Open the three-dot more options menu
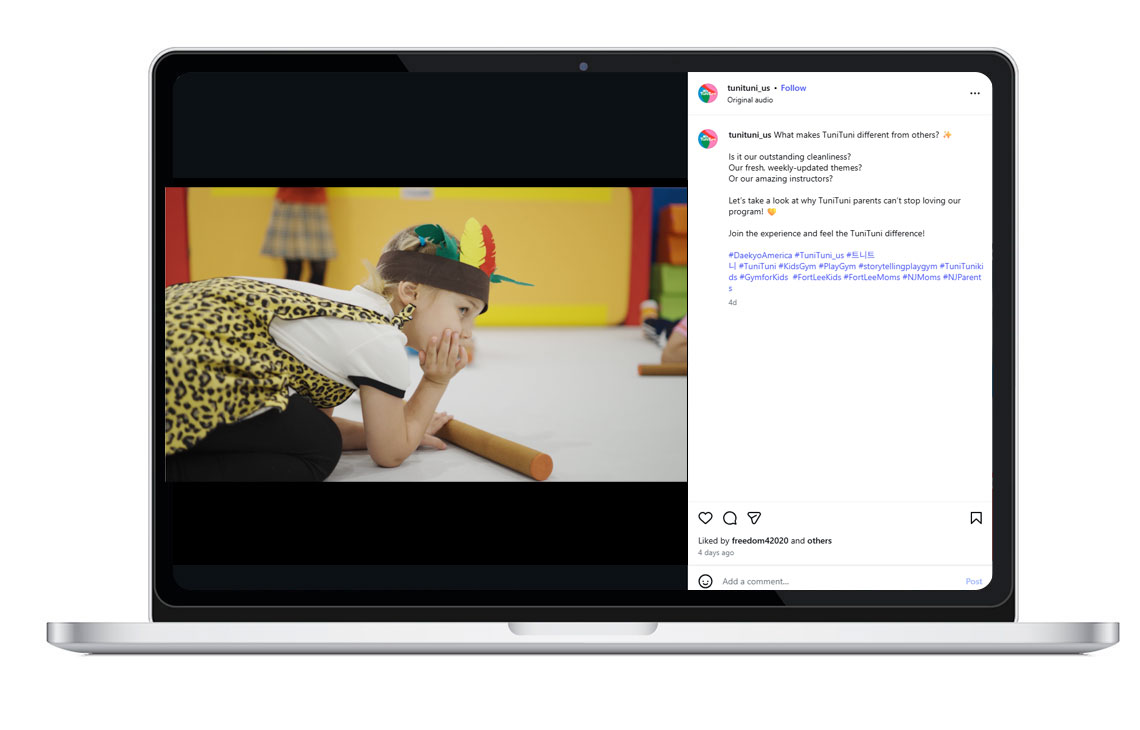Screen dimensions: 1140x730 pos(974,94)
